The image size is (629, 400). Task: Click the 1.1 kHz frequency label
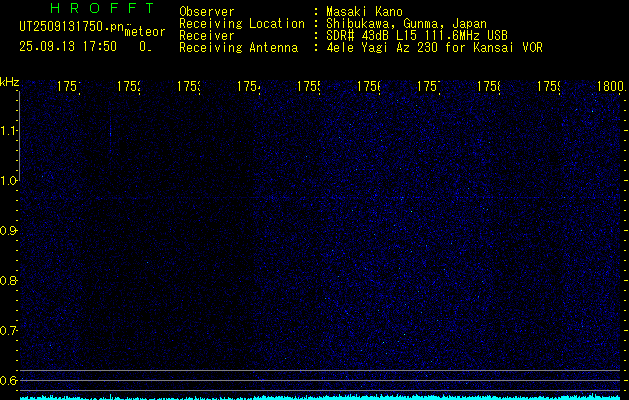pyautogui.click(x=9, y=130)
